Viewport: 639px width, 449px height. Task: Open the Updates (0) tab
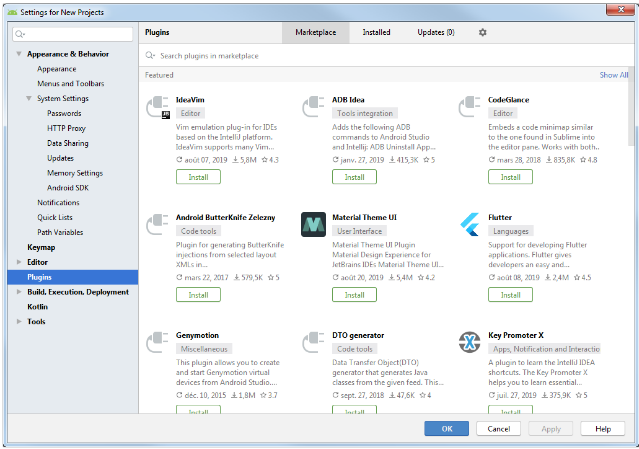[x=435, y=32]
